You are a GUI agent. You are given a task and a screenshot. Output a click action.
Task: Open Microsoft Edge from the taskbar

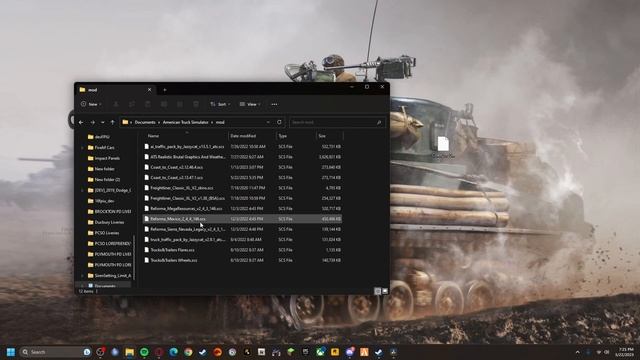[x=173, y=352]
